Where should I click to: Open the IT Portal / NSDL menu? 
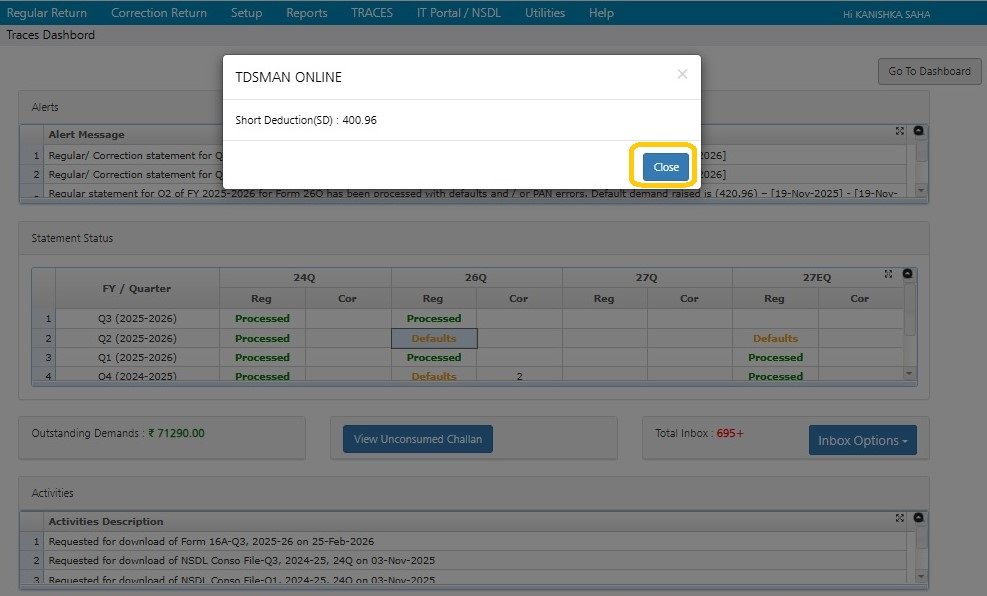coord(458,12)
